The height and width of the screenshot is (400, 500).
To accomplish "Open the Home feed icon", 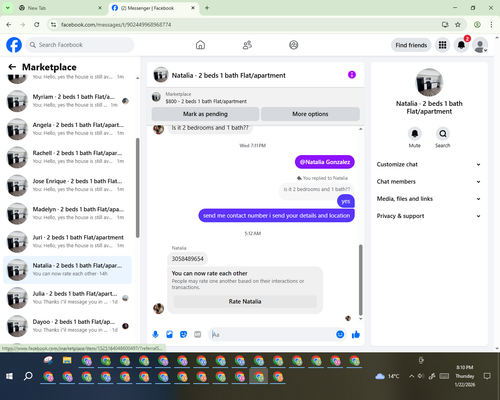I will point(200,45).
